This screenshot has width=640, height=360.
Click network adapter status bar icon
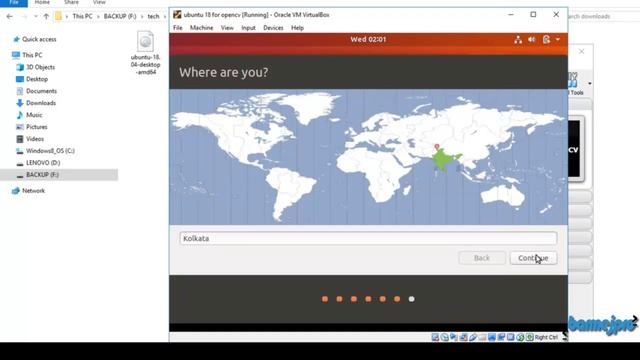[x=463, y=337]
